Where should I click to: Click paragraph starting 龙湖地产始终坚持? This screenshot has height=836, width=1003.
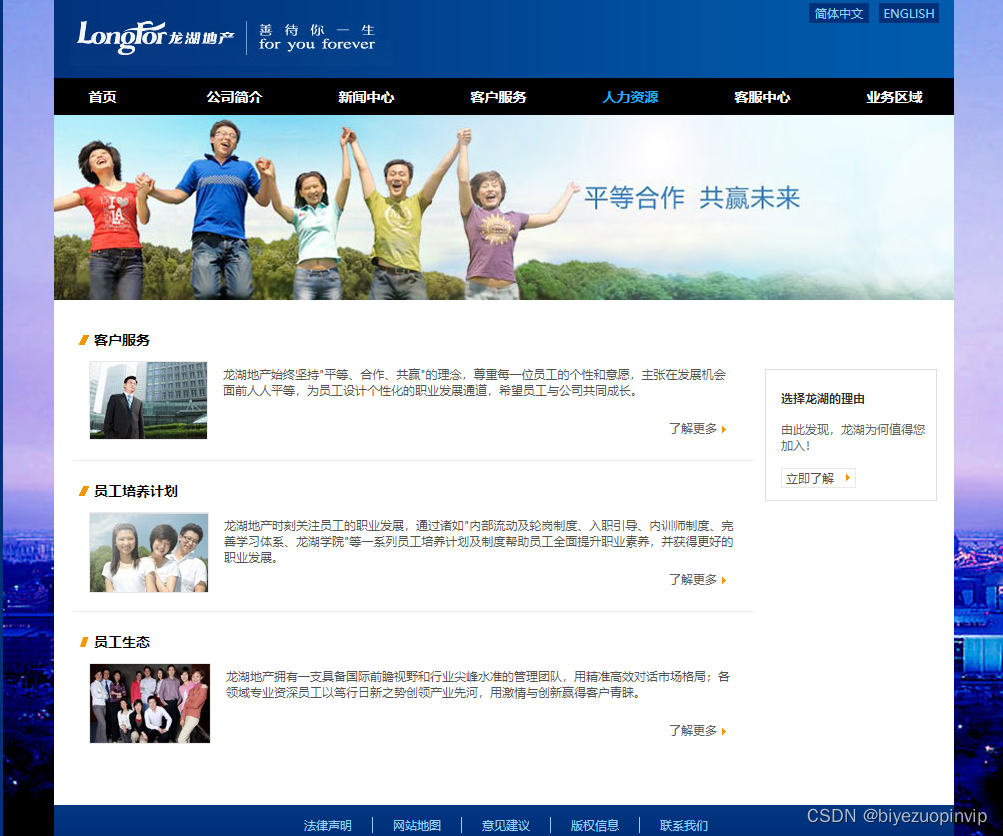coord(475,383)
